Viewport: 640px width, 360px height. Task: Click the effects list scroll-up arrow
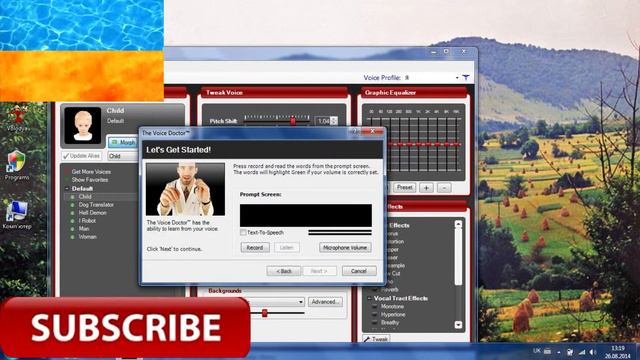(458, 224)
